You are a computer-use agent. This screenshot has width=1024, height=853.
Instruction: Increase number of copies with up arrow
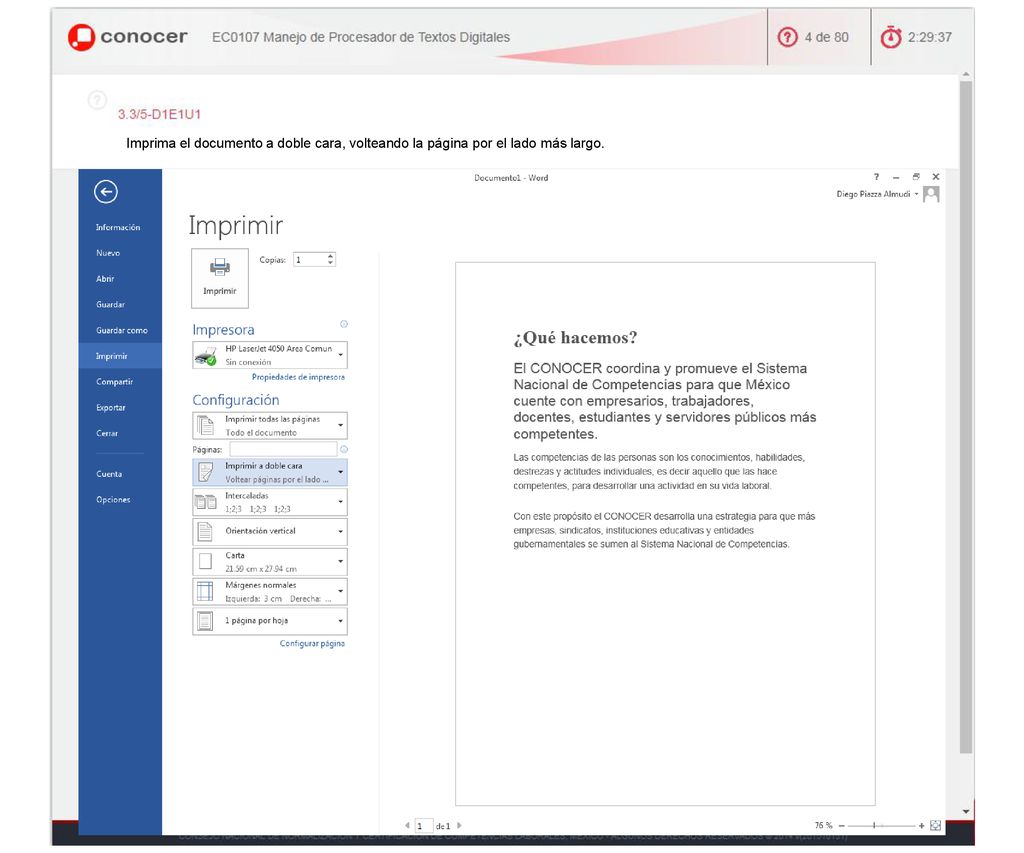pos(330,255)
